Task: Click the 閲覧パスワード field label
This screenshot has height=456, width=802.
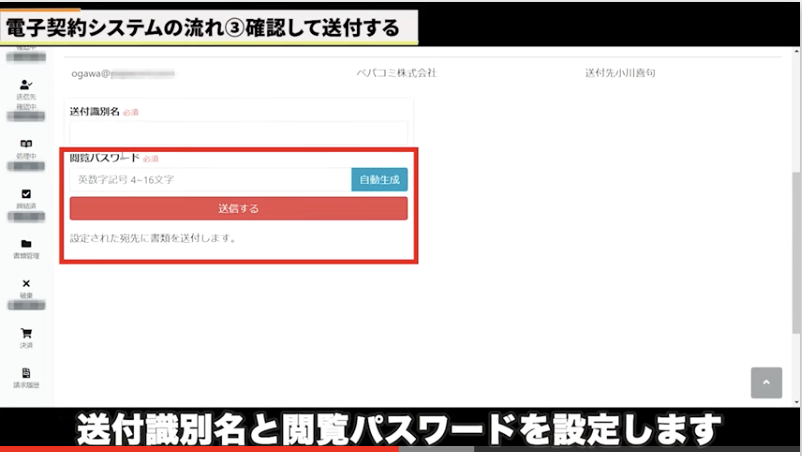Action: [x=104, y=158]
